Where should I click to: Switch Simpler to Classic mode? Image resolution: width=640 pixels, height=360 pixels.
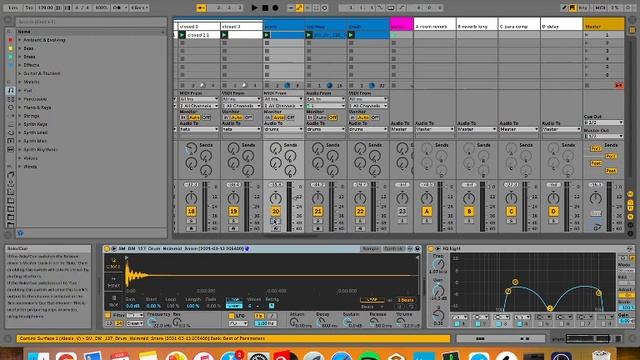(113, 264)
